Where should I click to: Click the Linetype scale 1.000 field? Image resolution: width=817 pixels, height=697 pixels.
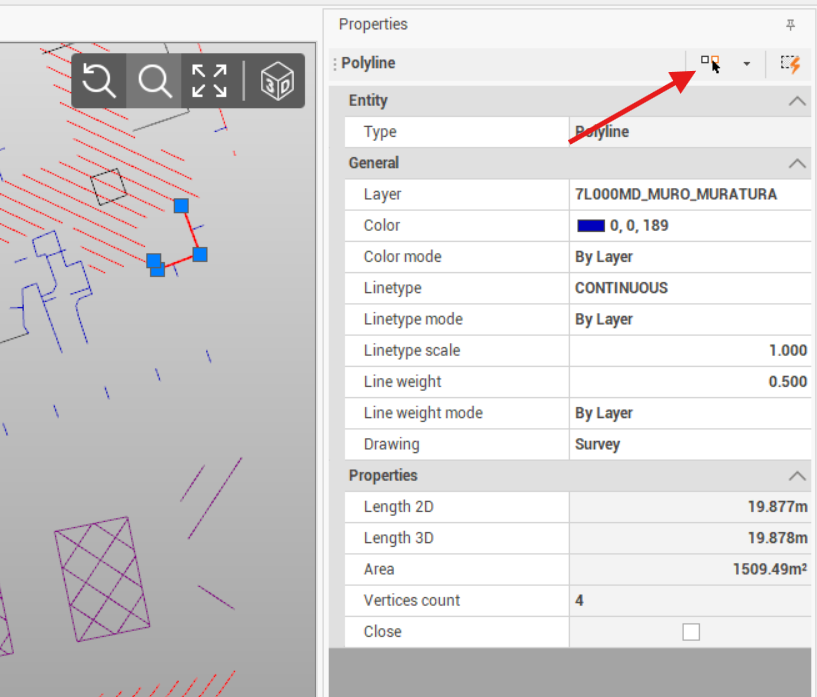[690, 351]
